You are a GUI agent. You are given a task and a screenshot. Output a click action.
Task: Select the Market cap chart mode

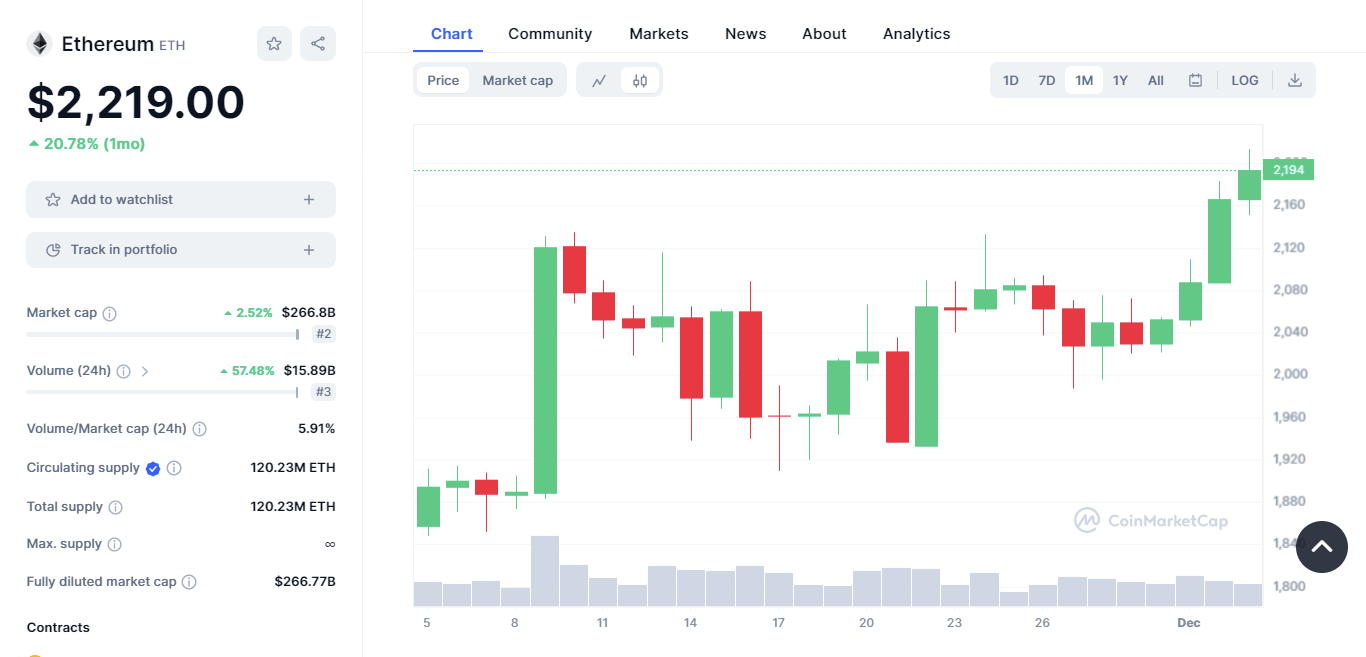518,80
